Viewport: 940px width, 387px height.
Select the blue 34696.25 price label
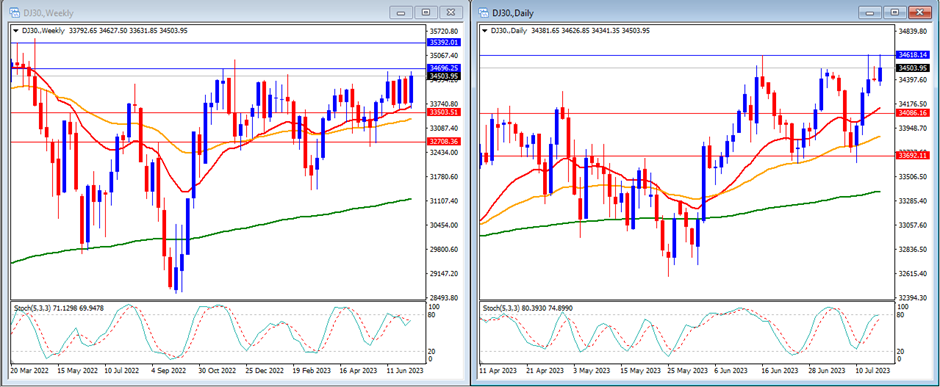pos(444,68)
